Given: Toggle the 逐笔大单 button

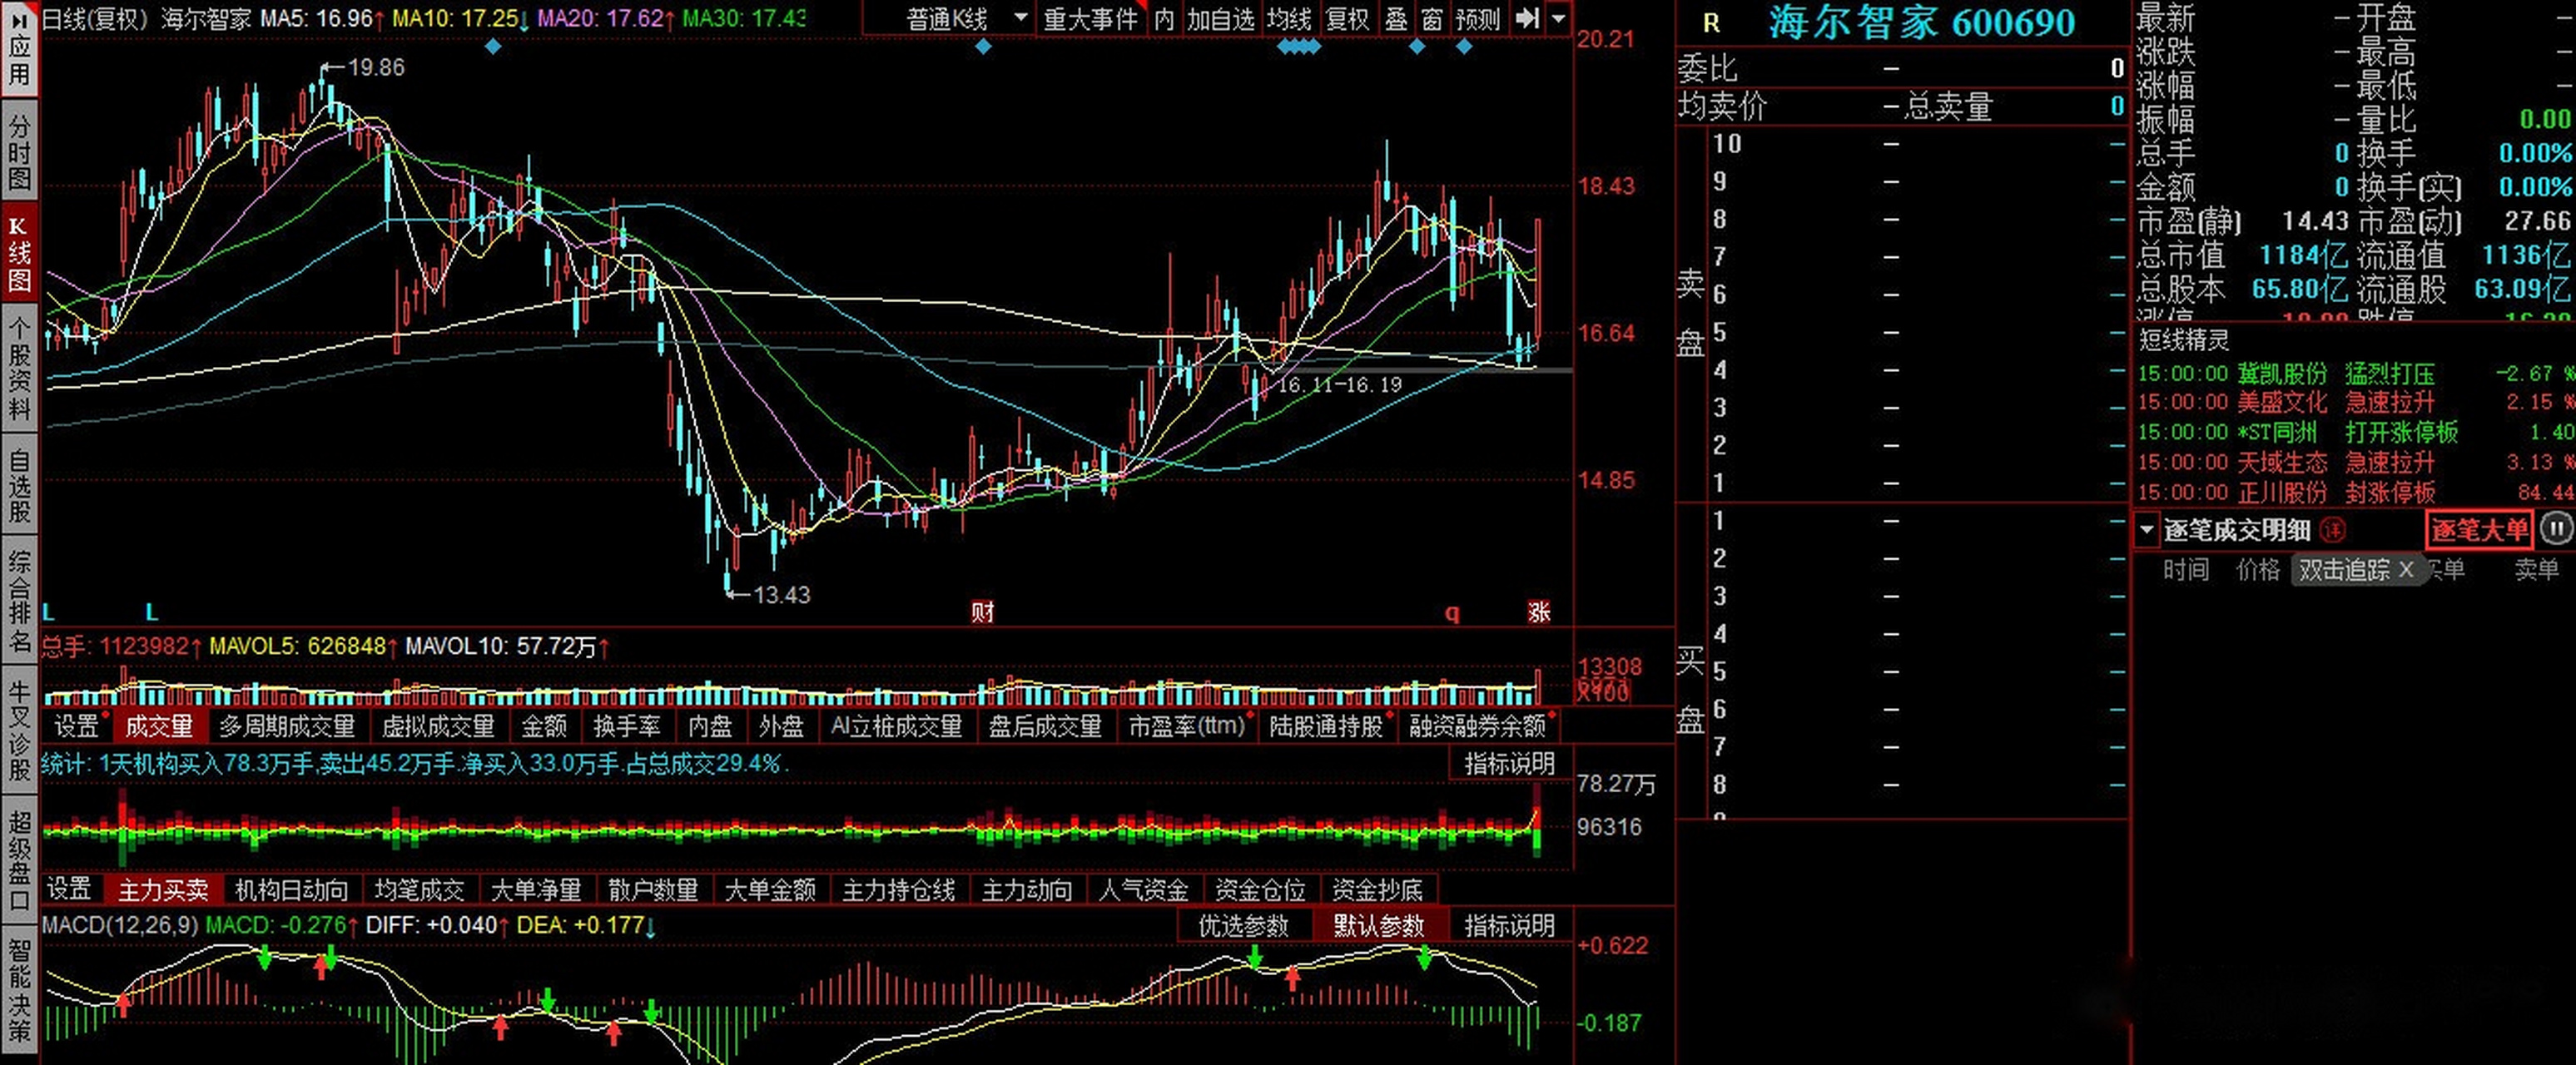Looking at the screenshot, I should point(2480,530).
